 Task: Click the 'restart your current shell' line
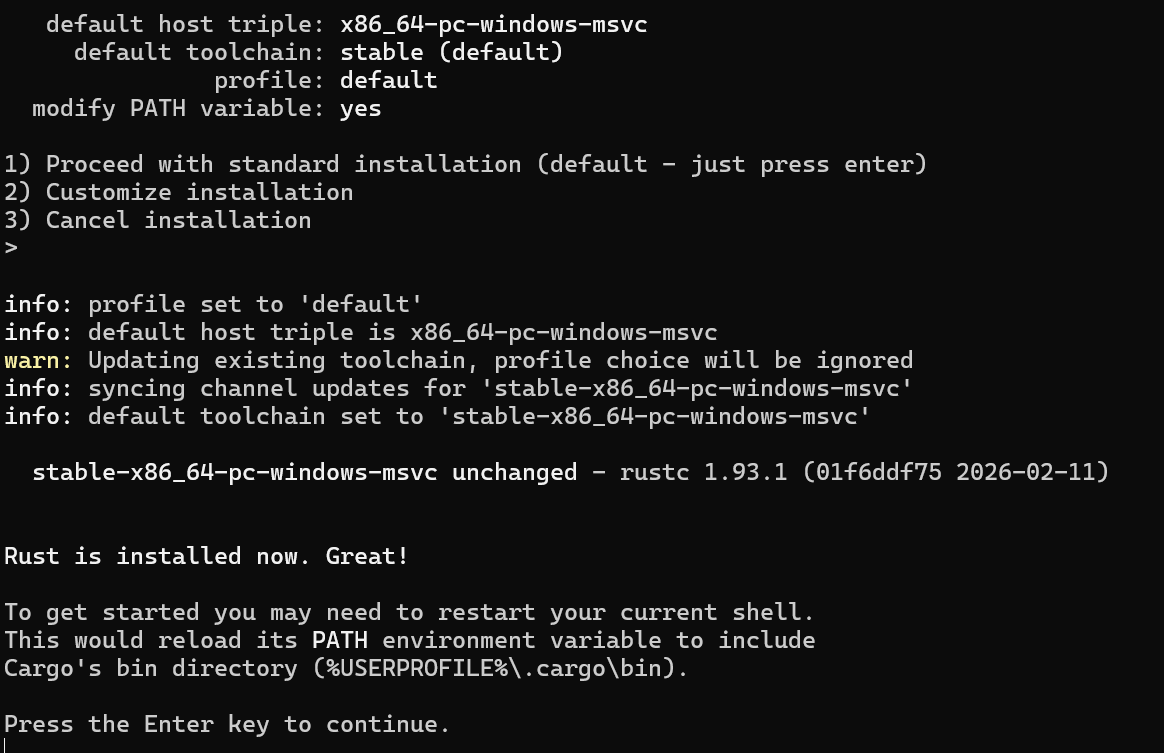[409, 612]
